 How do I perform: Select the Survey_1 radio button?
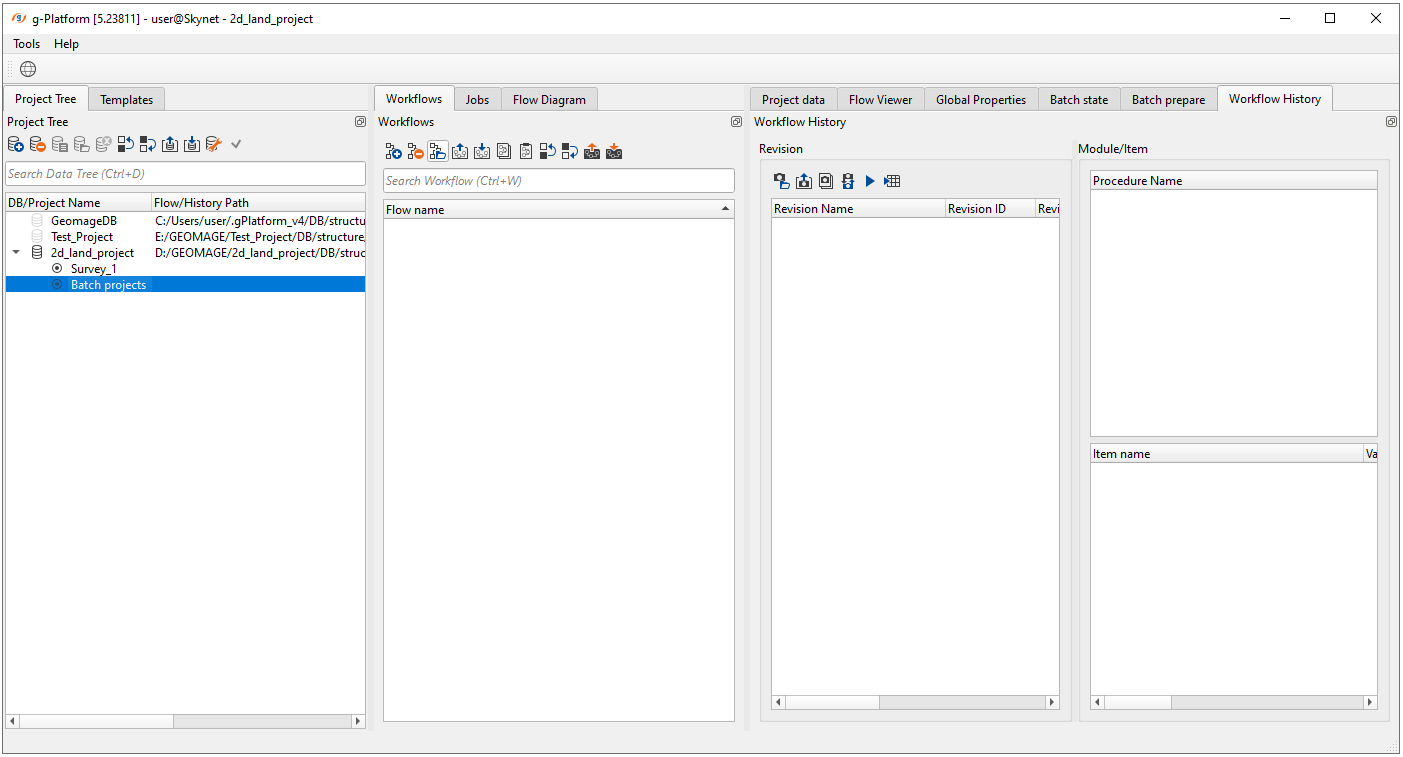pos(57,269)
